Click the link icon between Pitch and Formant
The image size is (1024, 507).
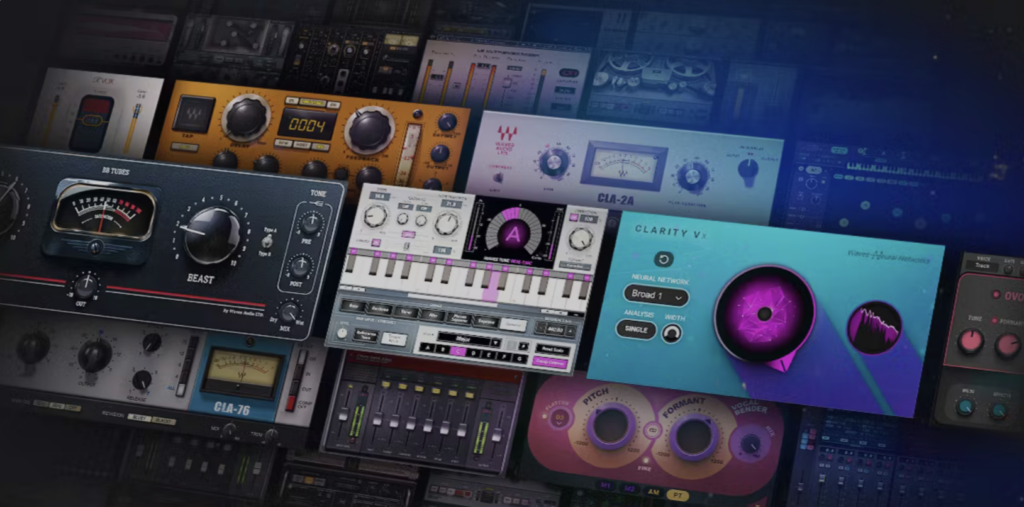[x=651, y=431]
